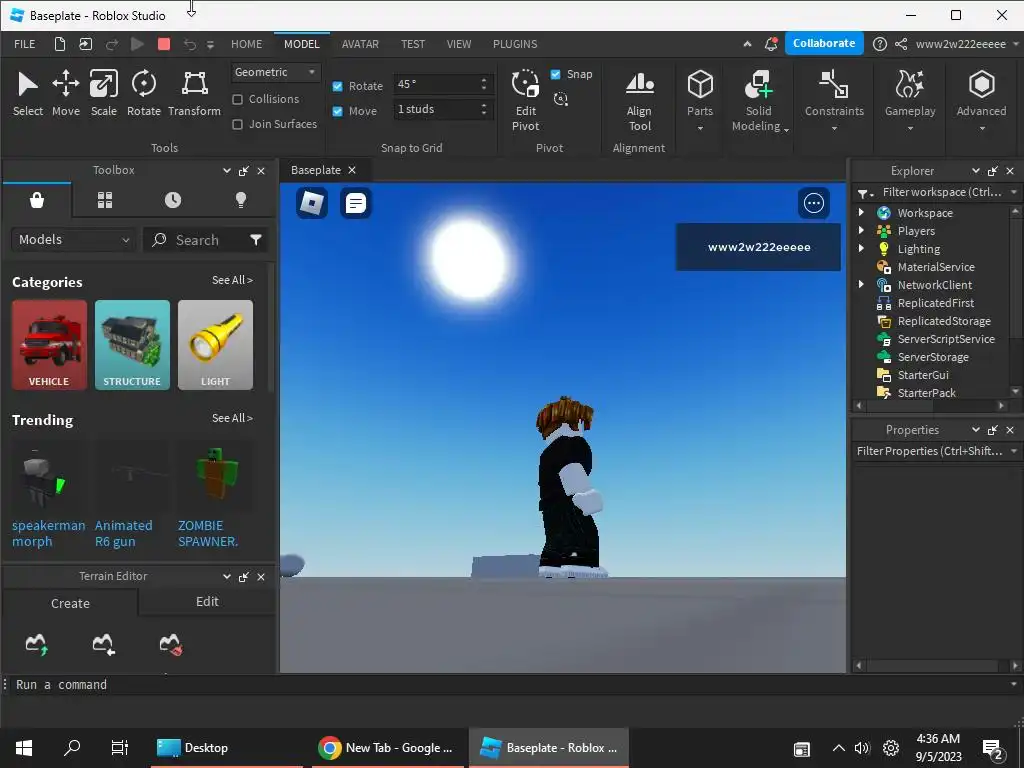Enable Join Surfaces checkbox
The width and height of the screenshot is (1024, 768).
tap(238, 124)
